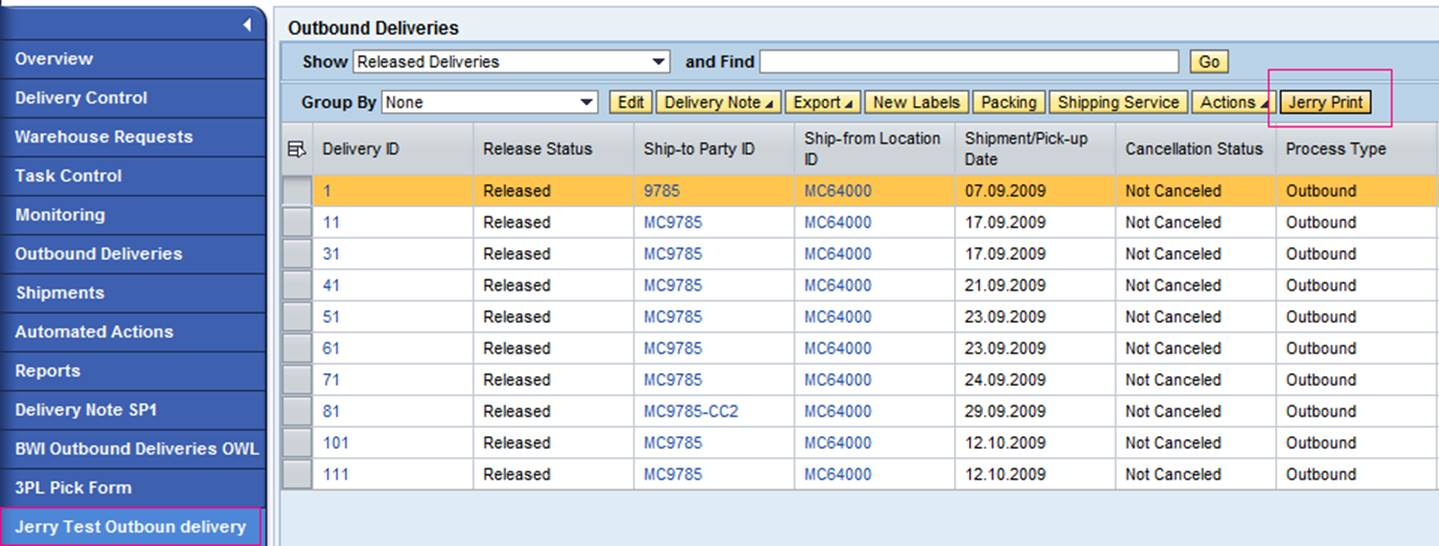The image size is (1439, 546).
Task: Expand the Export button menu
Action: pyautogui.click(x=823, y=102)
